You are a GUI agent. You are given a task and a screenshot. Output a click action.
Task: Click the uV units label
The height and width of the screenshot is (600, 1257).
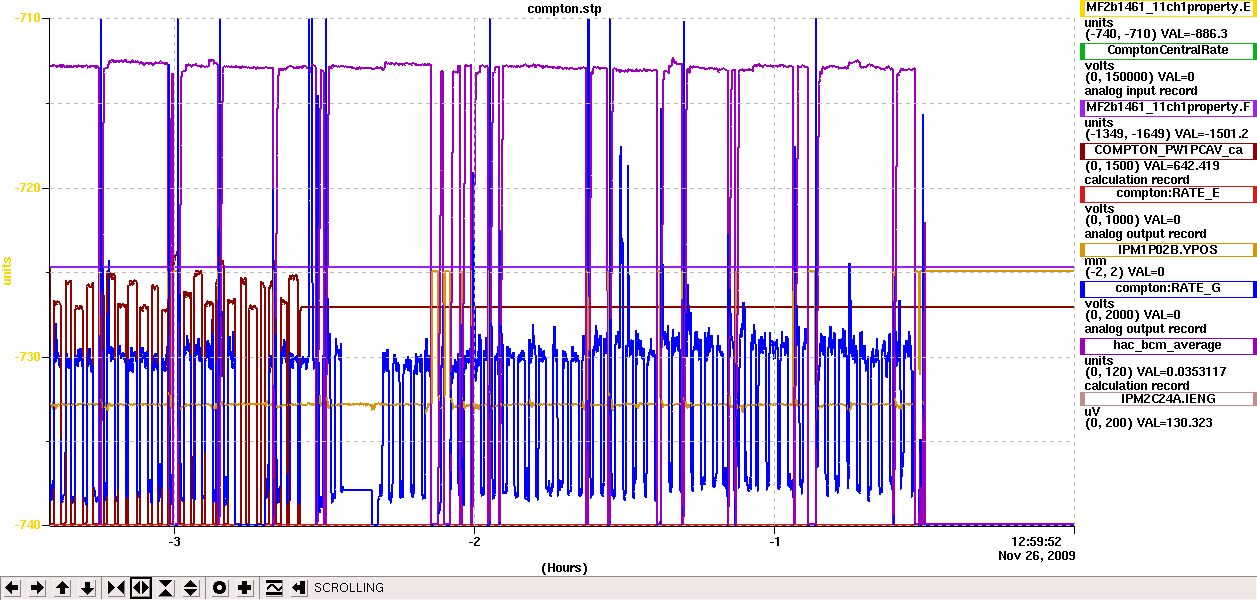[1093, 410]
